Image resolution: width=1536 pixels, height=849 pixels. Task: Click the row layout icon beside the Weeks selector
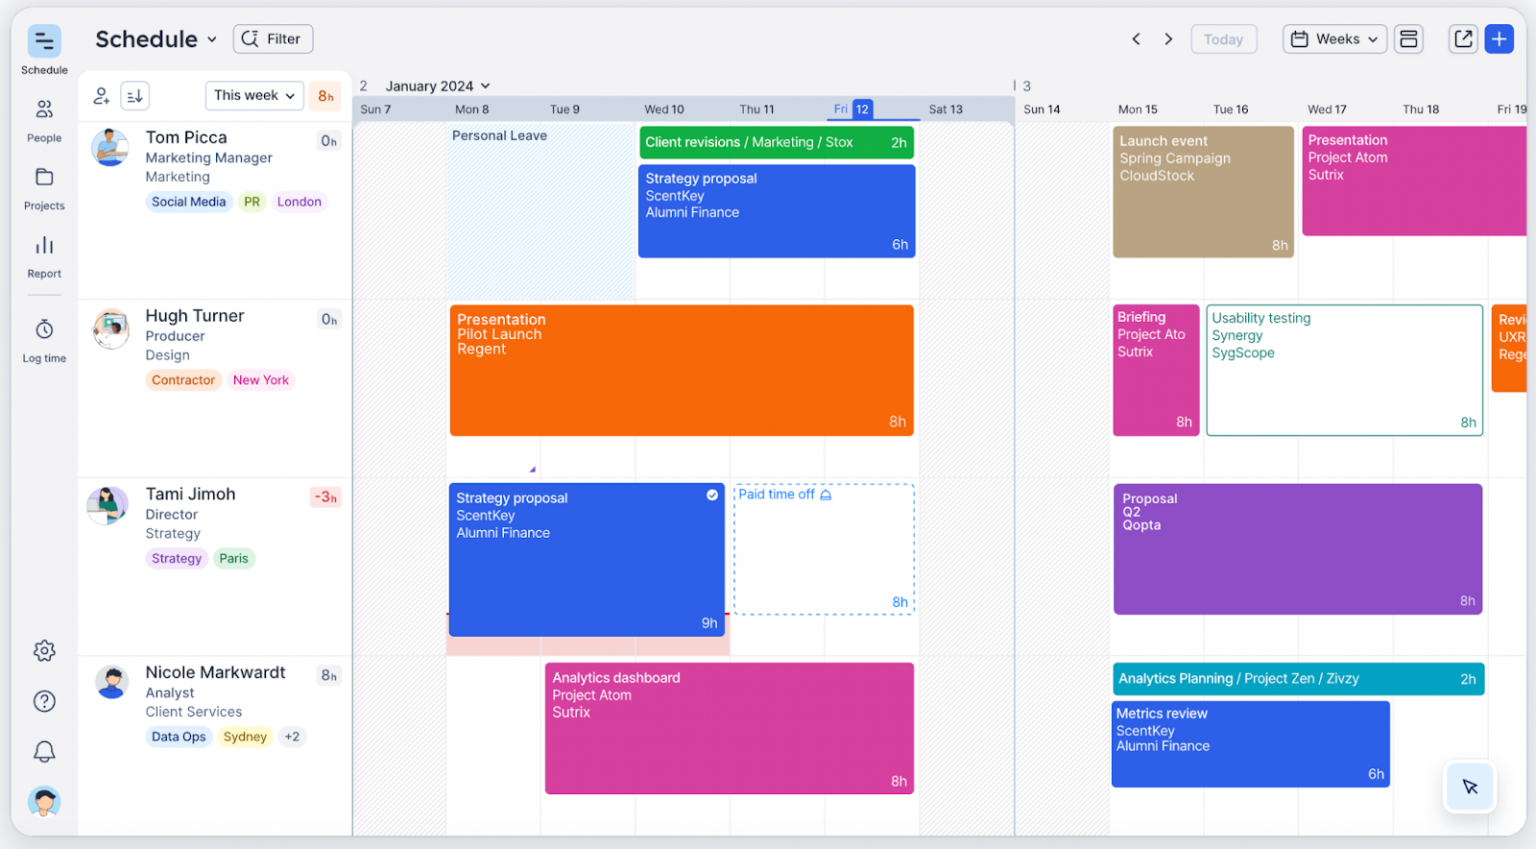pyautogui.click(x=1408, y=38)
